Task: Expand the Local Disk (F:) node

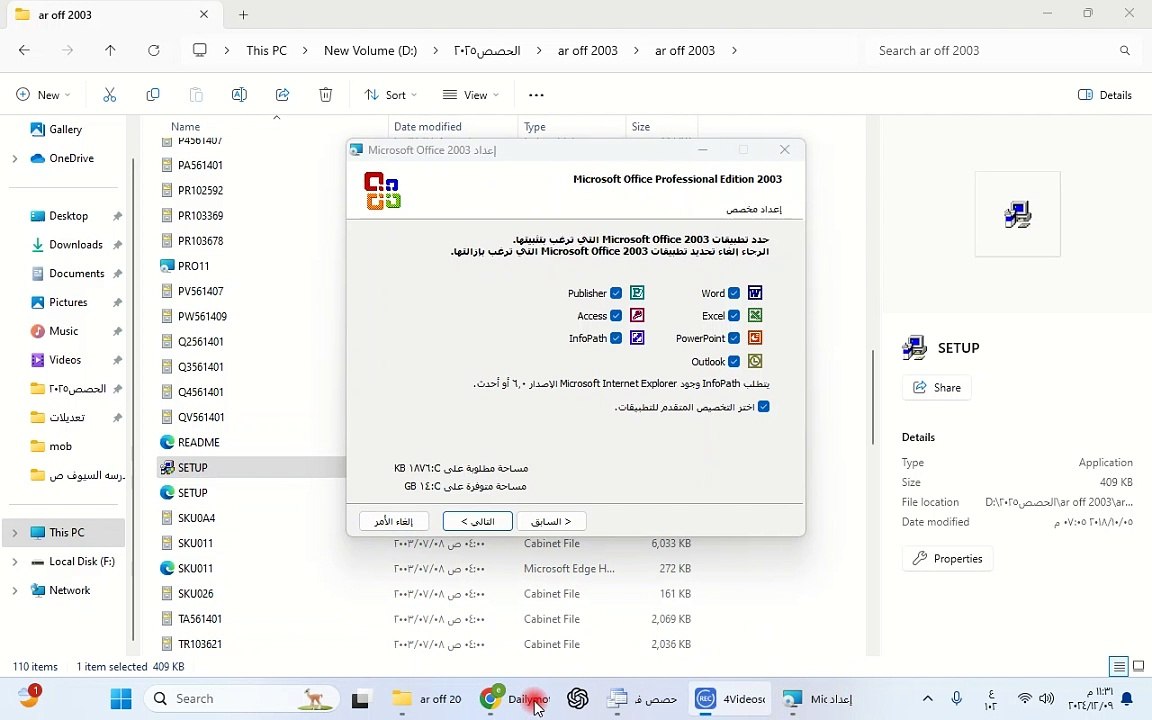Action: (x=15, y=561)
